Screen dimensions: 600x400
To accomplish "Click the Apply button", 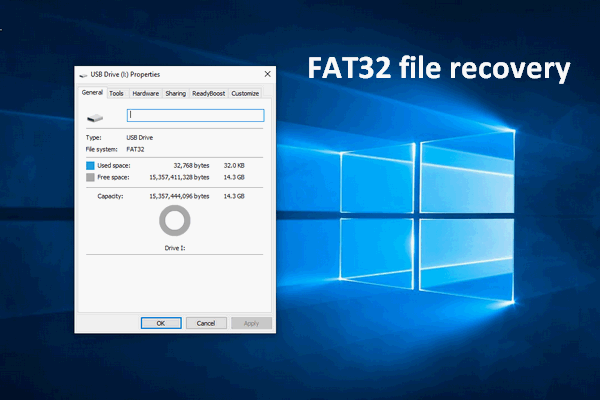I will 251,323.
